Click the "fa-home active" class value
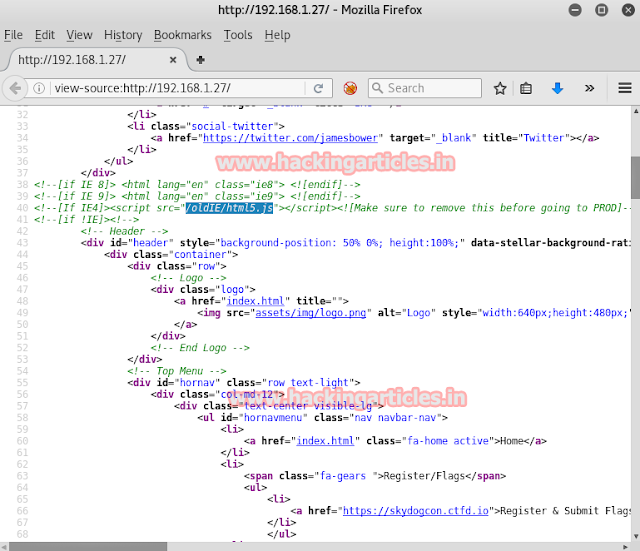Viewport: 640px width, 551px height. point(448,441)
